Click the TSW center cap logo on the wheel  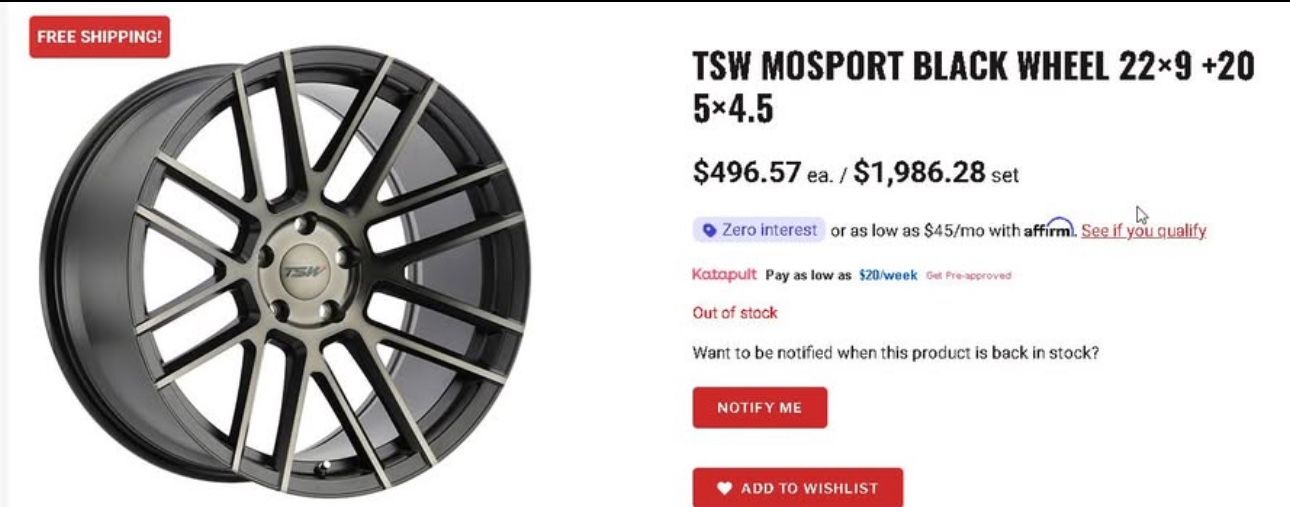pos(295,271)
